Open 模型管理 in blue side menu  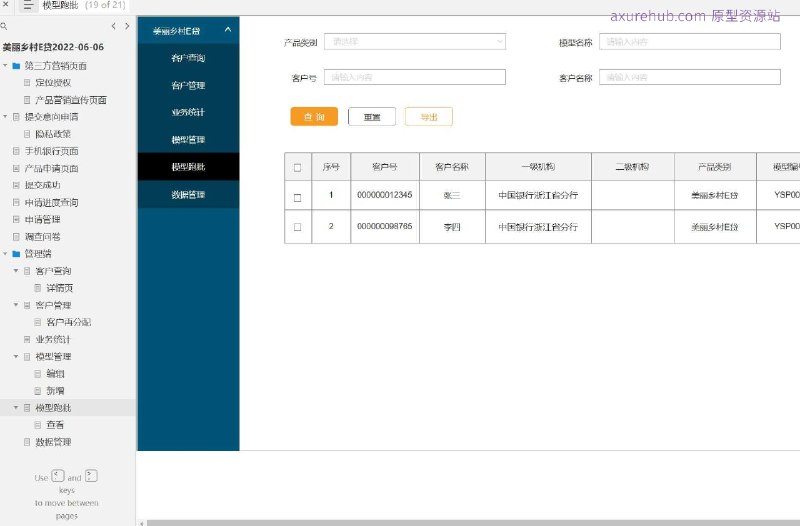click(x=188, y=140)
